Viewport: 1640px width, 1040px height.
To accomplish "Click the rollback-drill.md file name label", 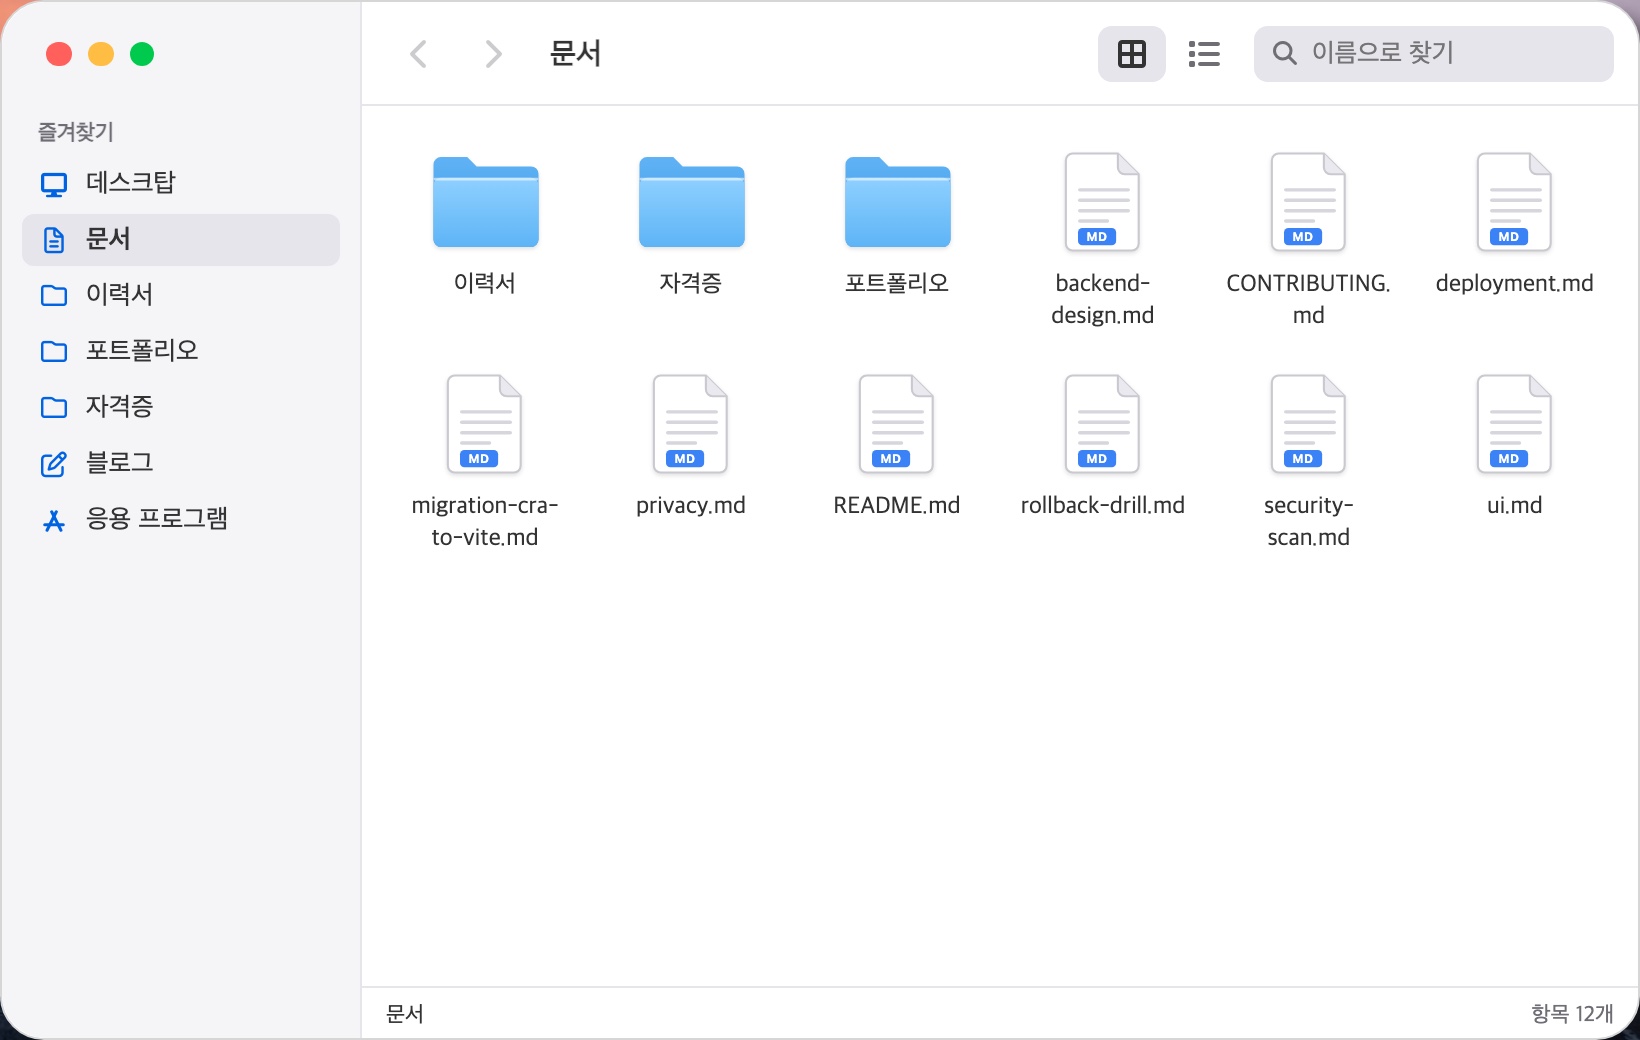I will click(x=1102, y=505).
